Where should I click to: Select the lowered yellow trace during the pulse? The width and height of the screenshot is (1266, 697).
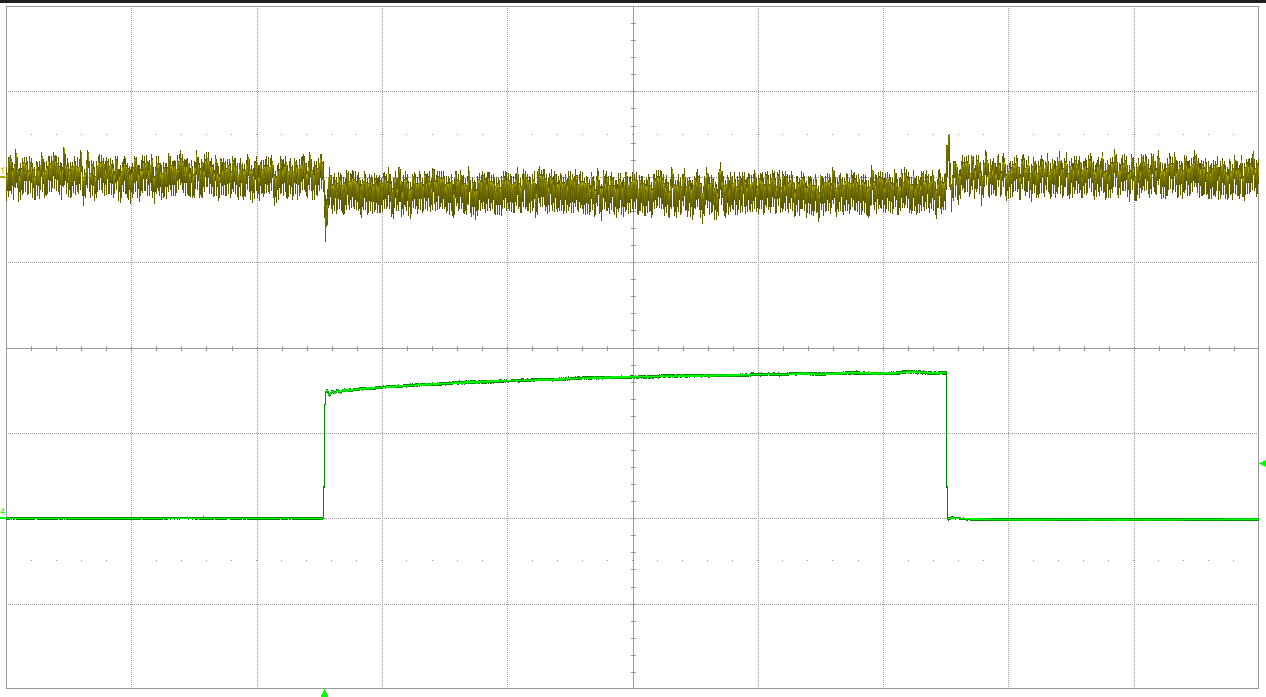[634, 192]
